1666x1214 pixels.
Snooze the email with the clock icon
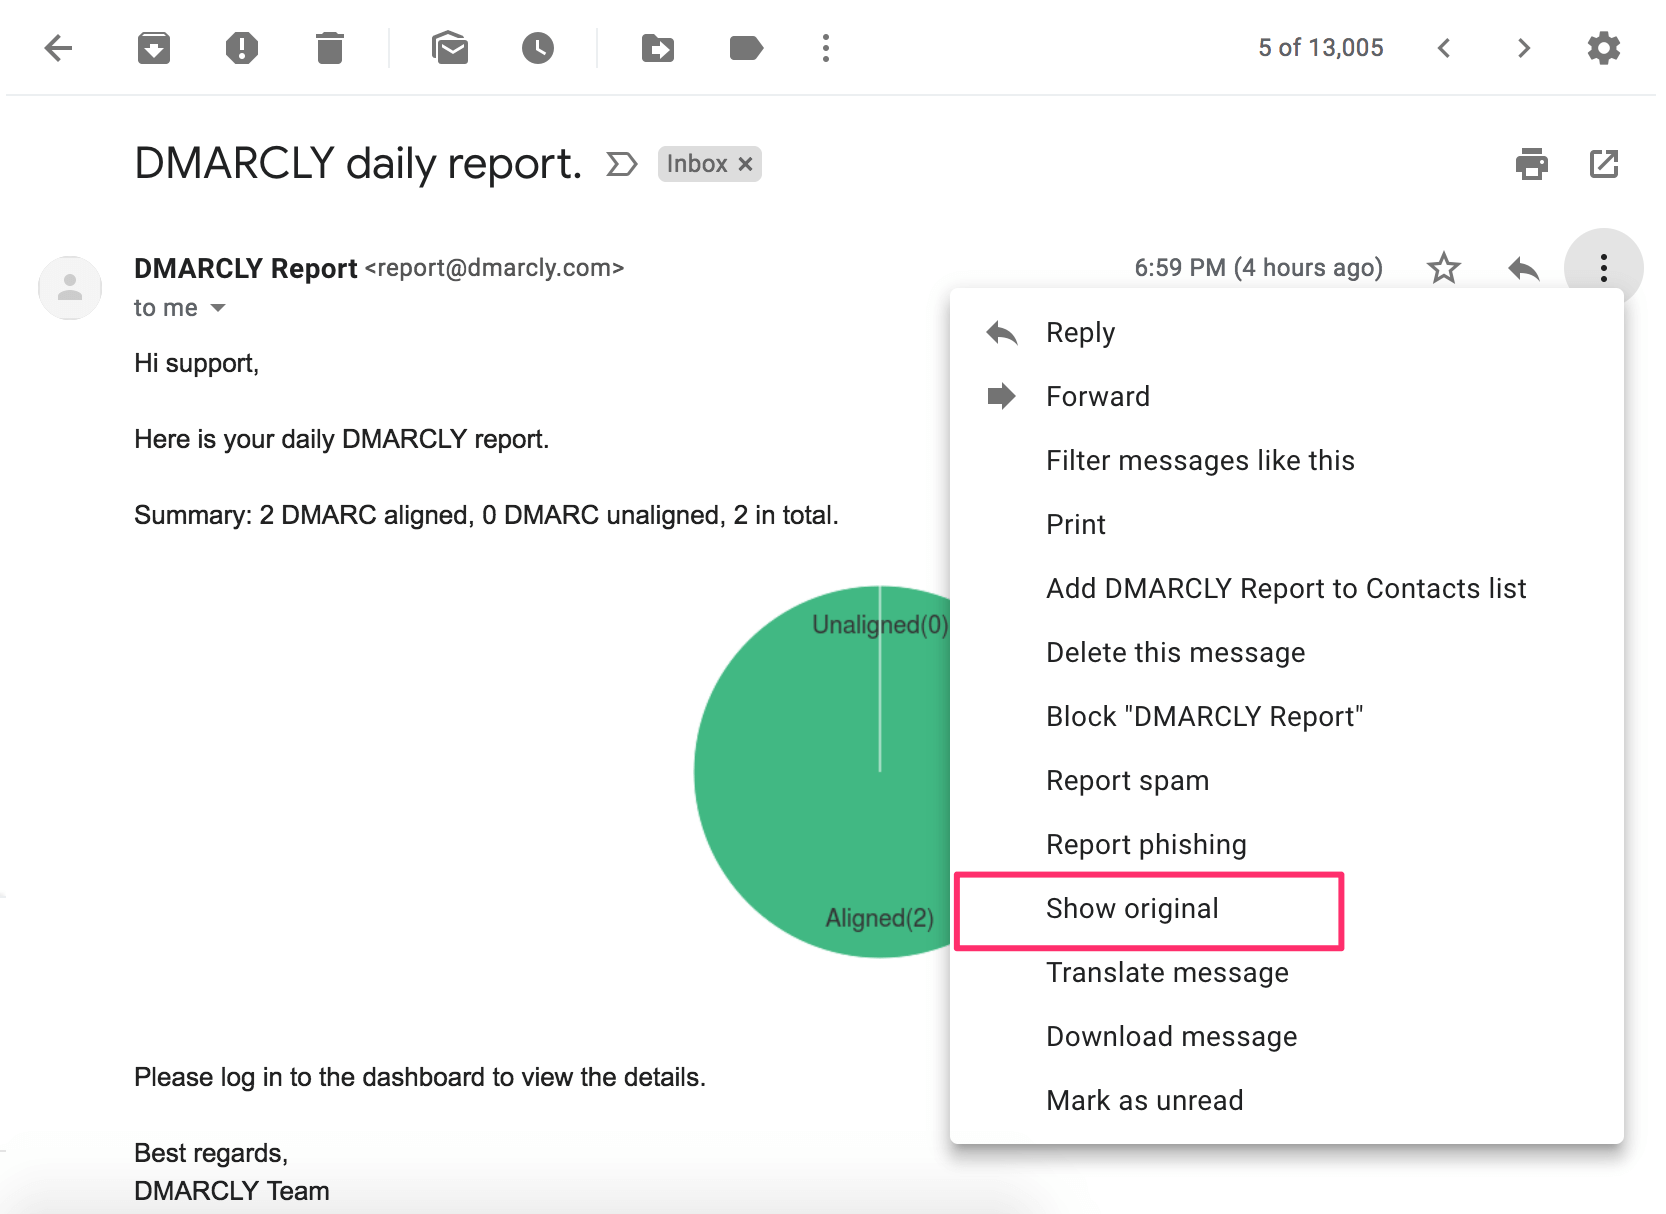537,47
